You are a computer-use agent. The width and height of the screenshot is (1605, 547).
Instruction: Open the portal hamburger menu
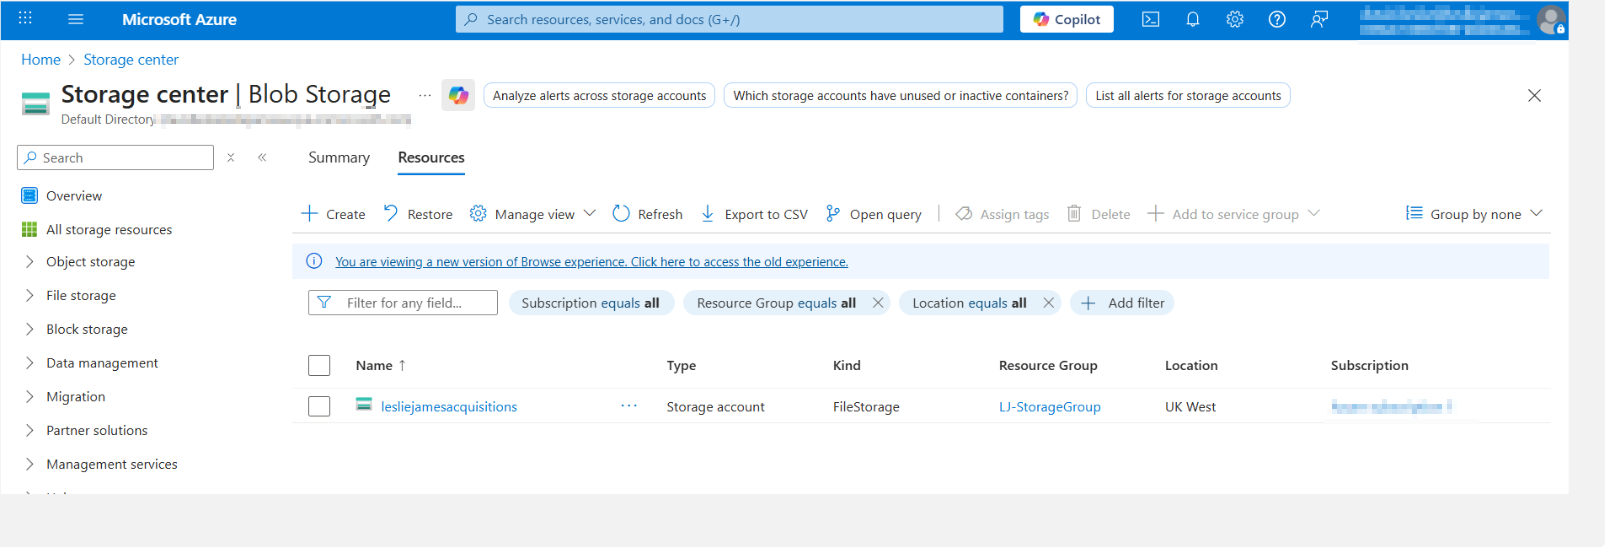pyautogui.click(x=75, y=19)
